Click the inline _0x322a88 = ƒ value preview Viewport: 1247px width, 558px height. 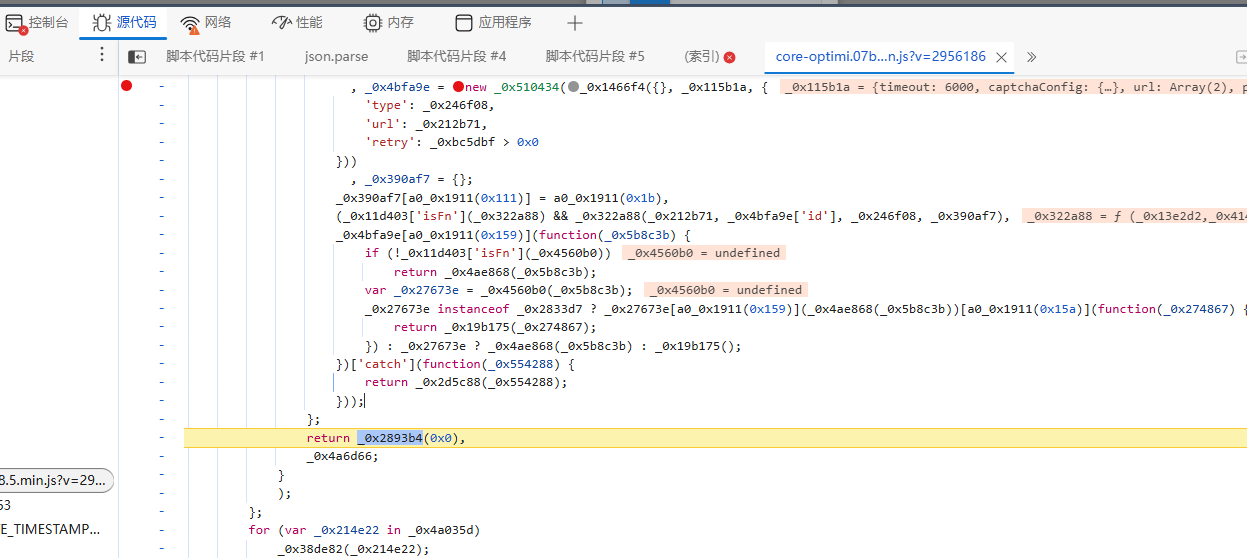click(x=1134, y=216)
